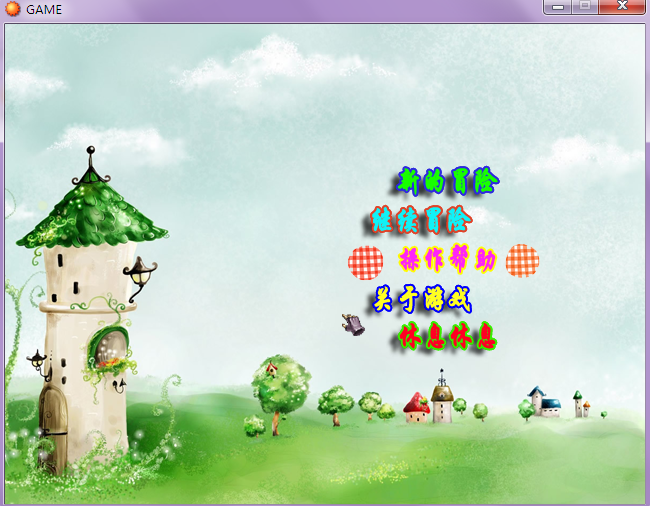The height and width of the screenshot is (506, 650).
Task: Open the 操作帮助 controls help entry
Action: [x=448, y=259]
